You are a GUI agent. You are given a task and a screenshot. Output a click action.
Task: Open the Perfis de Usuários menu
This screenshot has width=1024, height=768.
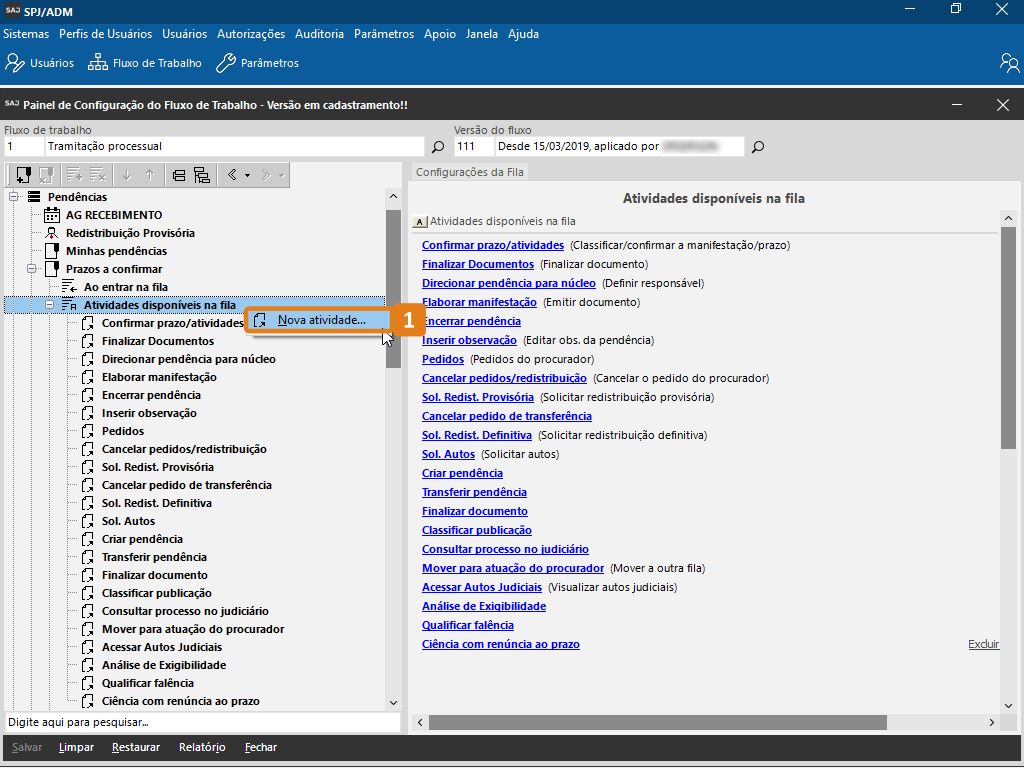[105, 34]
